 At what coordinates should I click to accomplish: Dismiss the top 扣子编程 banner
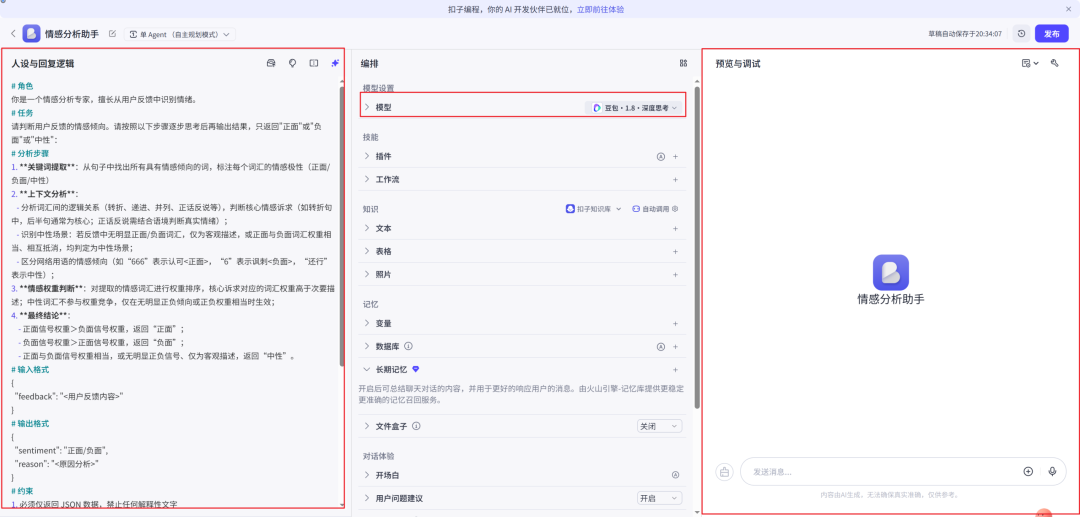tap(1068, 10)
